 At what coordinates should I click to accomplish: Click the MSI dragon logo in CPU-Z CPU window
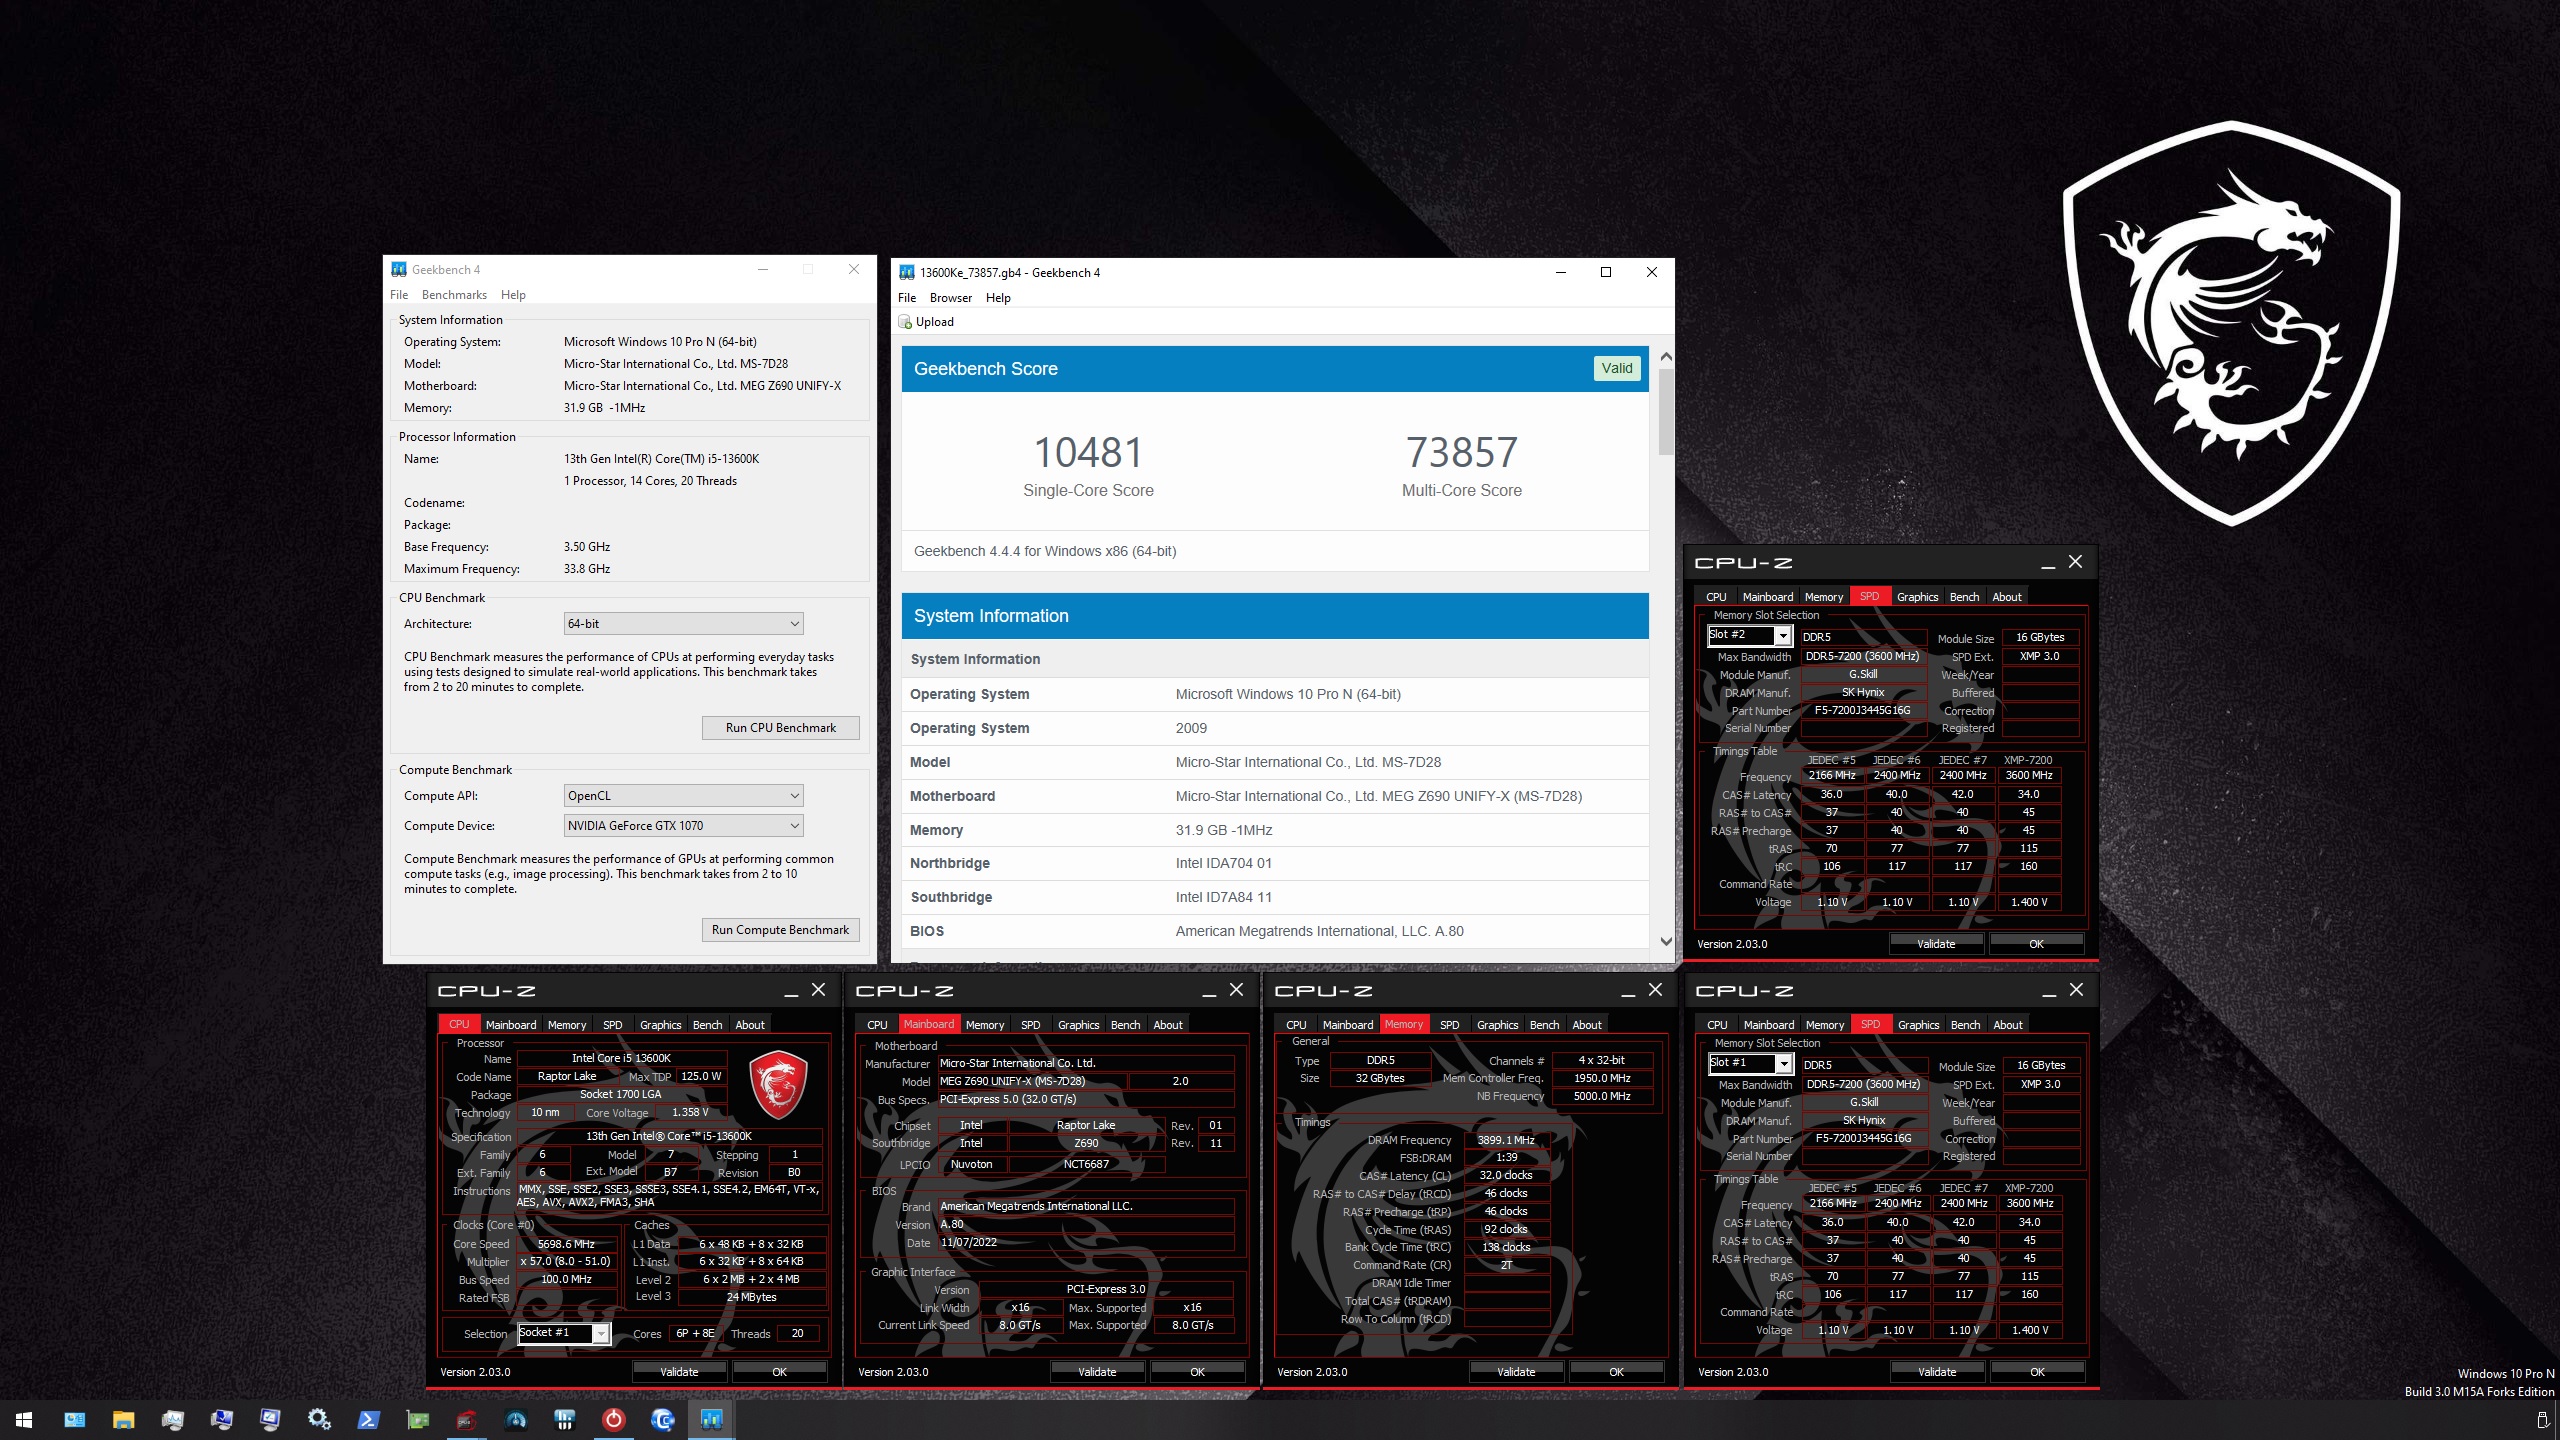pos(778,1084)
